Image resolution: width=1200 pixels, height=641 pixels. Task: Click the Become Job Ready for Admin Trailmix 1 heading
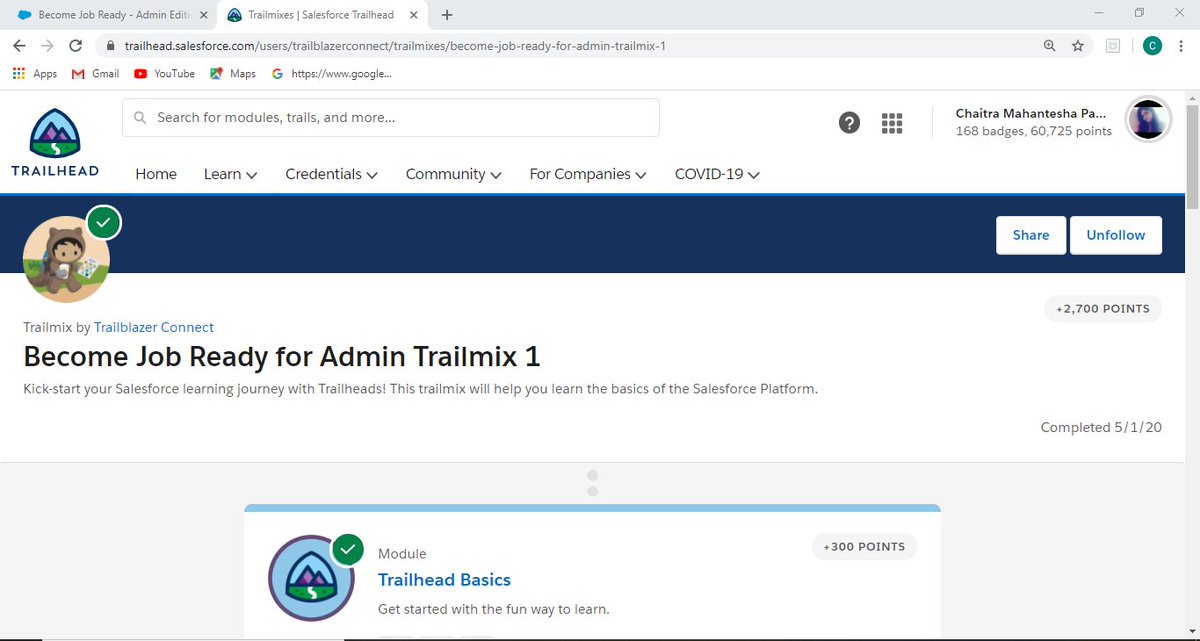click(x=282, y=357)
